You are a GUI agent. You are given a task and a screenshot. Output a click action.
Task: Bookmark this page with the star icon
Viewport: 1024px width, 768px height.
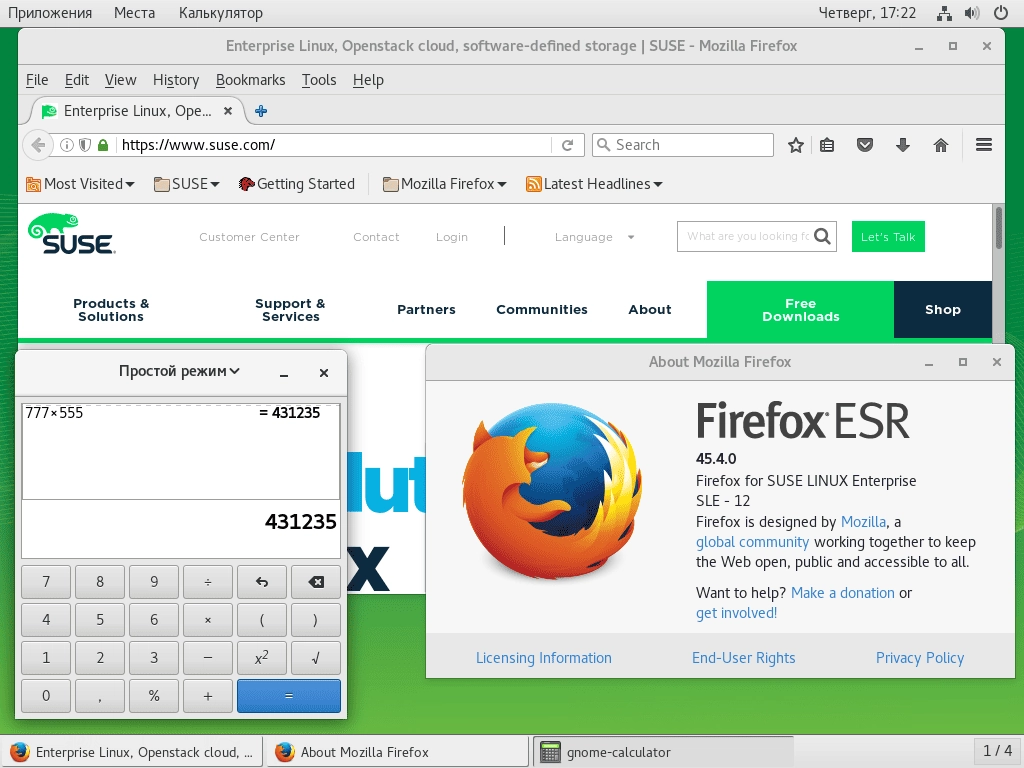[x=795, y=145]
